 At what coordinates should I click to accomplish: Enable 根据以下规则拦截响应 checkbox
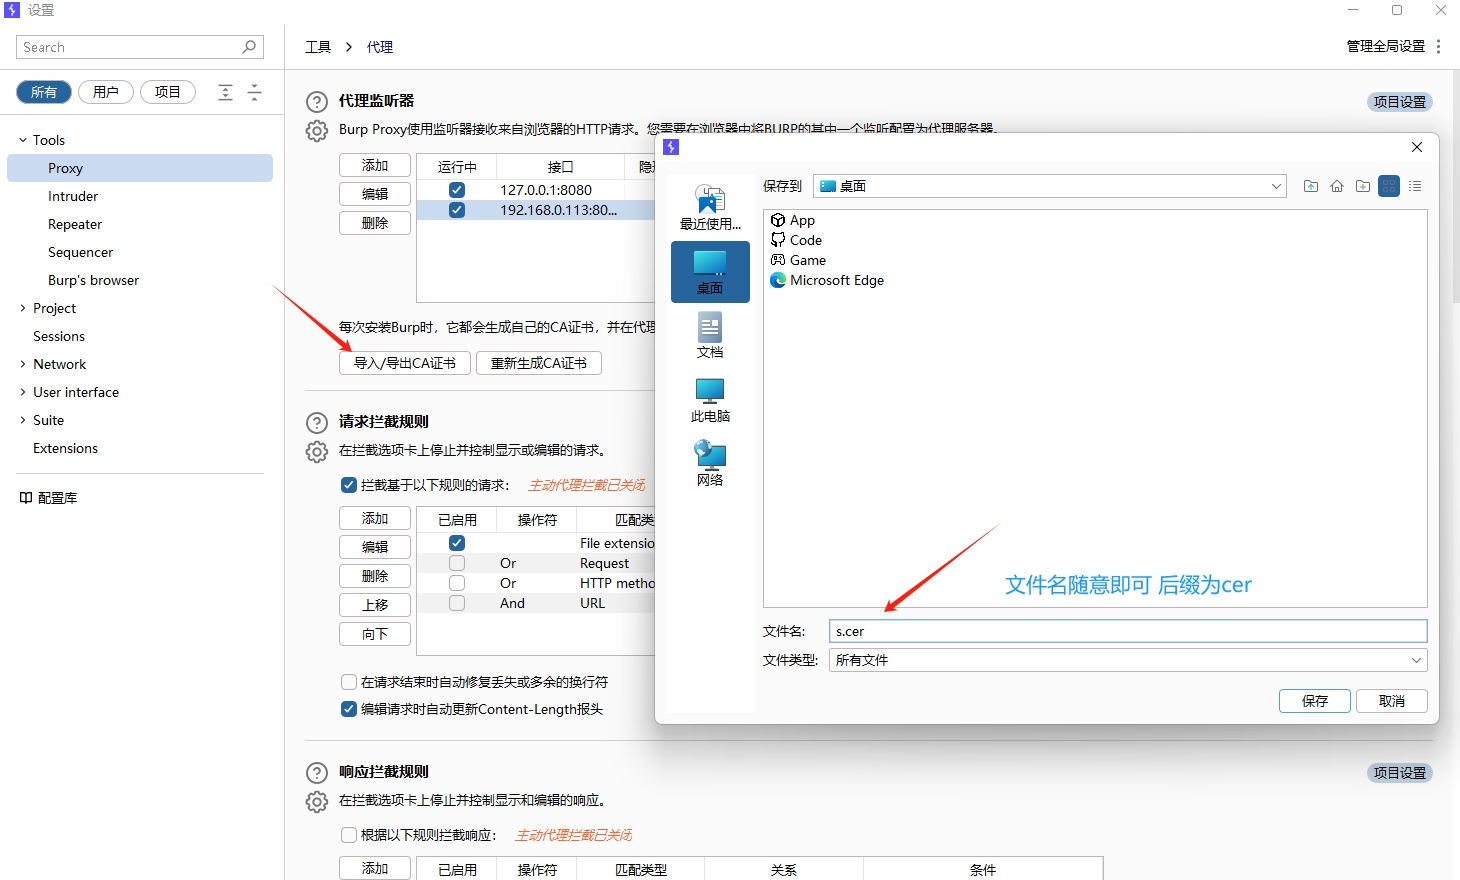pos(349,835)
